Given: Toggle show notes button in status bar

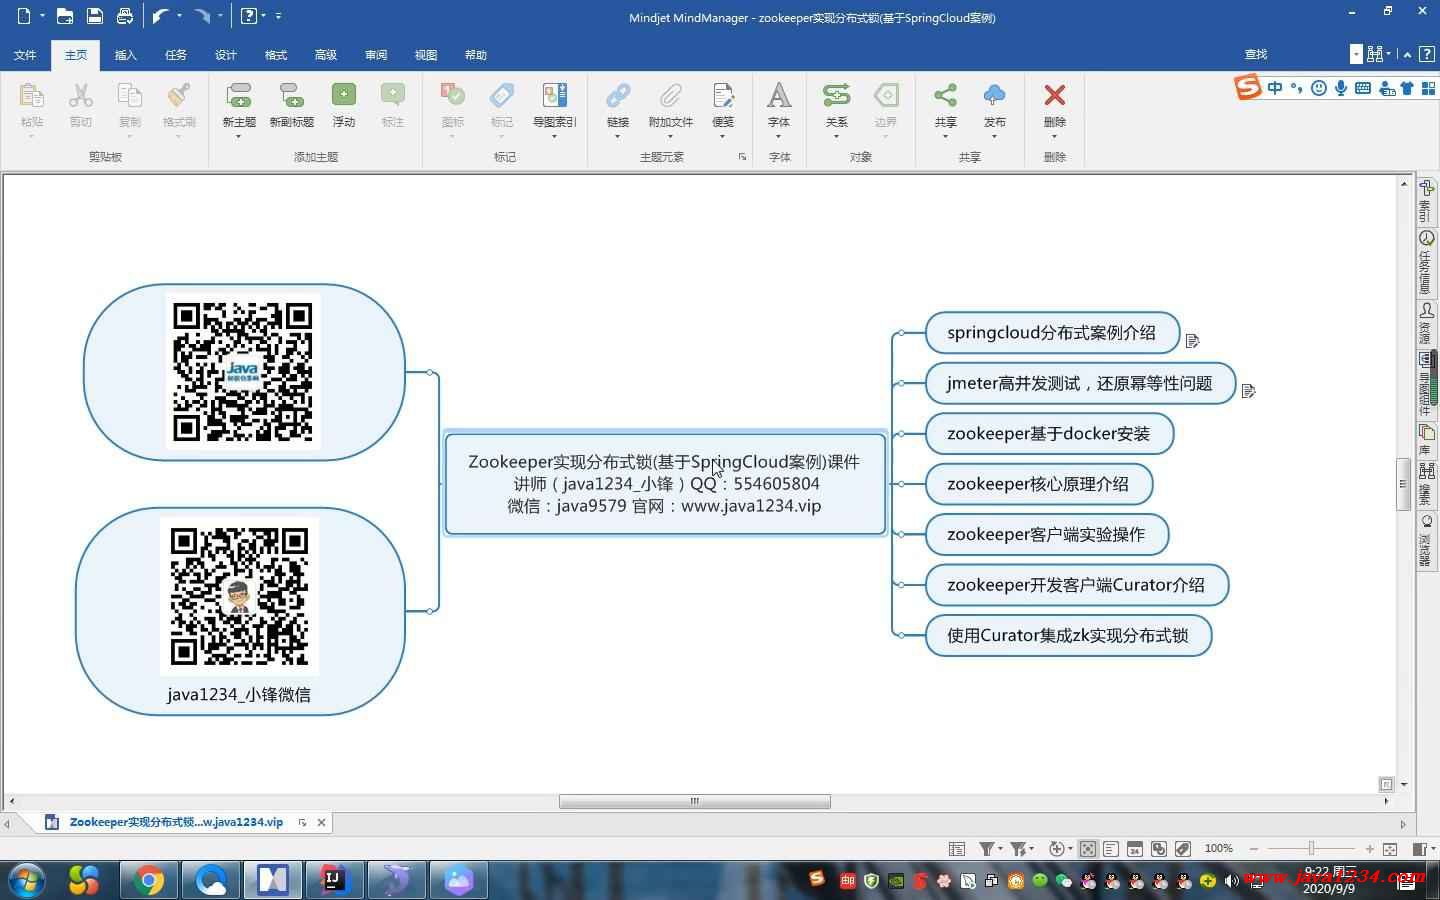Looking at the screenshot, I should pyautogui.click(x=1111, y=848).
